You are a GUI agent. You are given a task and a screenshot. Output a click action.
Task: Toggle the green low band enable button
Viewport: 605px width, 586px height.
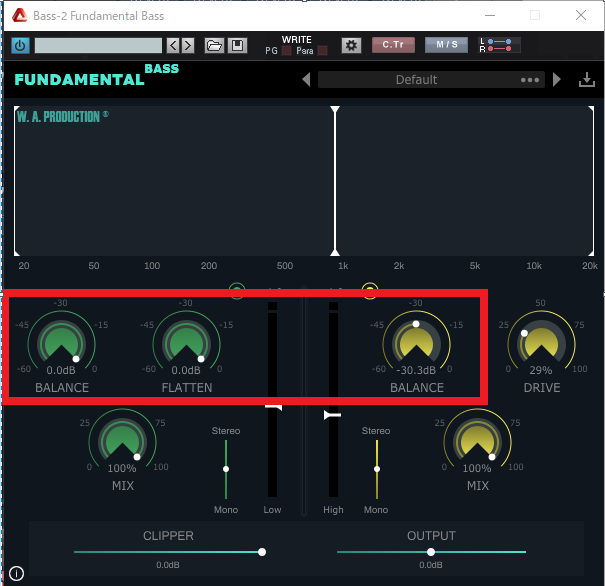coord(237,290)
